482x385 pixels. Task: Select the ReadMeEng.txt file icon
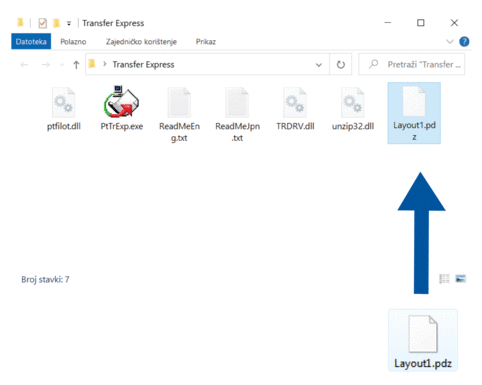[179, 102]
